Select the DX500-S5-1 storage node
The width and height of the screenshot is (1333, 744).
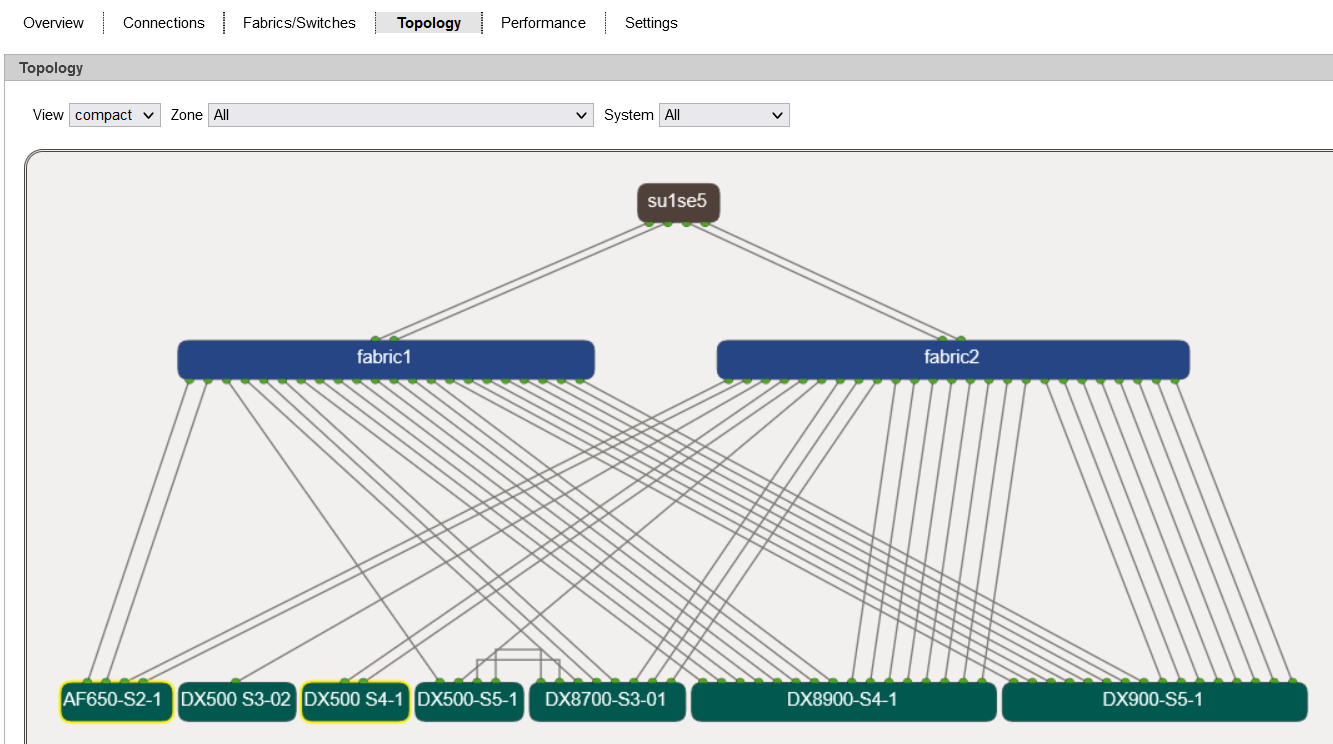[468, 700]
